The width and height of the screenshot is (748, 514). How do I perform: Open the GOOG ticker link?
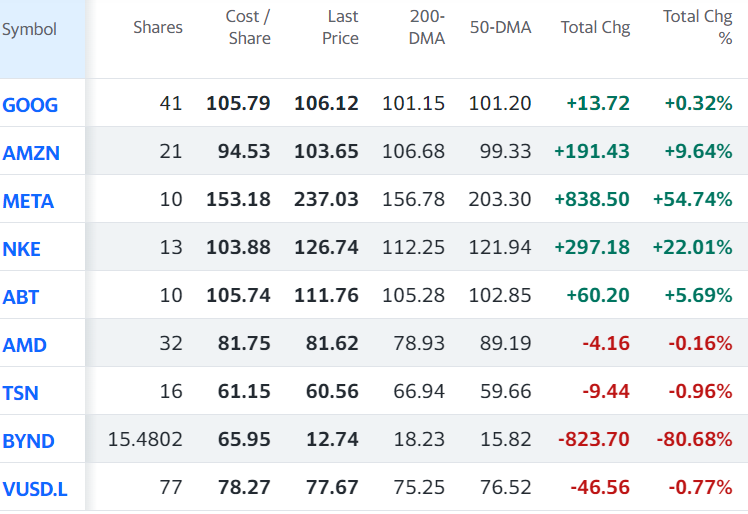point(30,105)
